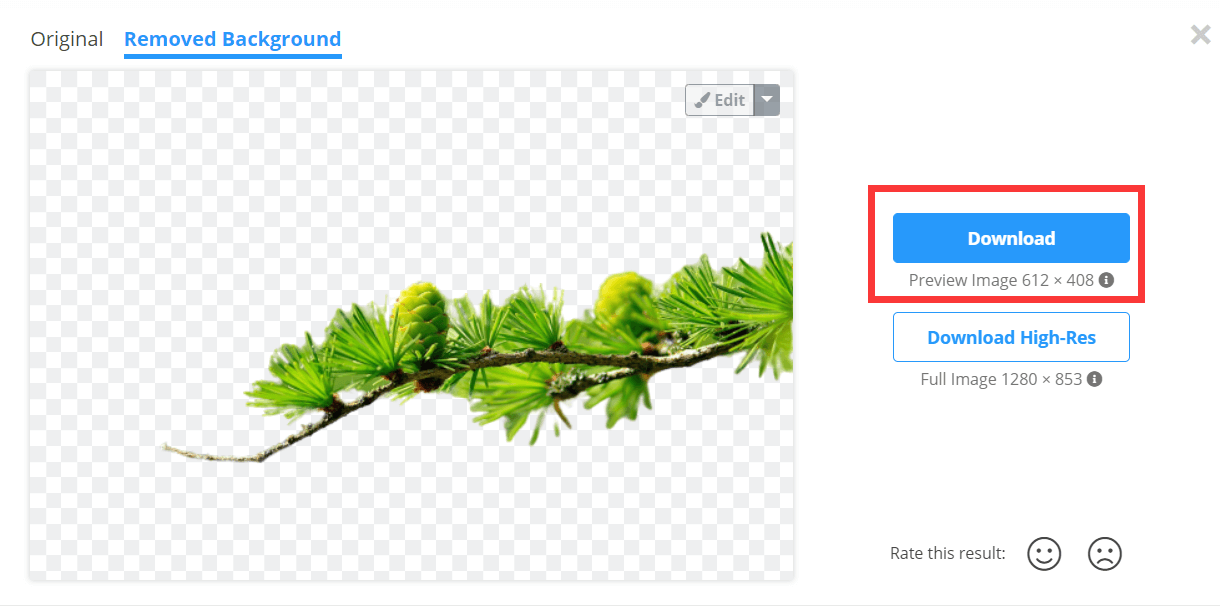Rate result with the sad frowning face
The width and height of the screenshot is (1220, 606).
click(1104, 553)
